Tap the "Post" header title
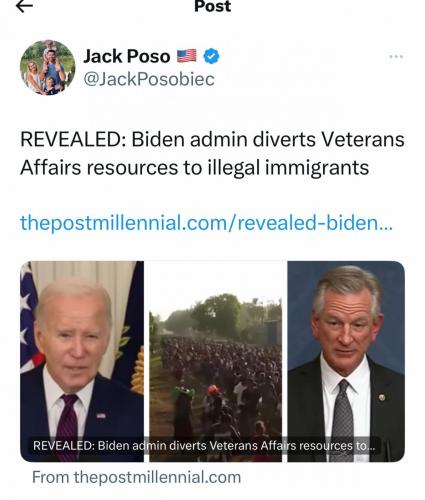Image resolution: width=425 pixels, height=500 pixels. pos(212,6)
